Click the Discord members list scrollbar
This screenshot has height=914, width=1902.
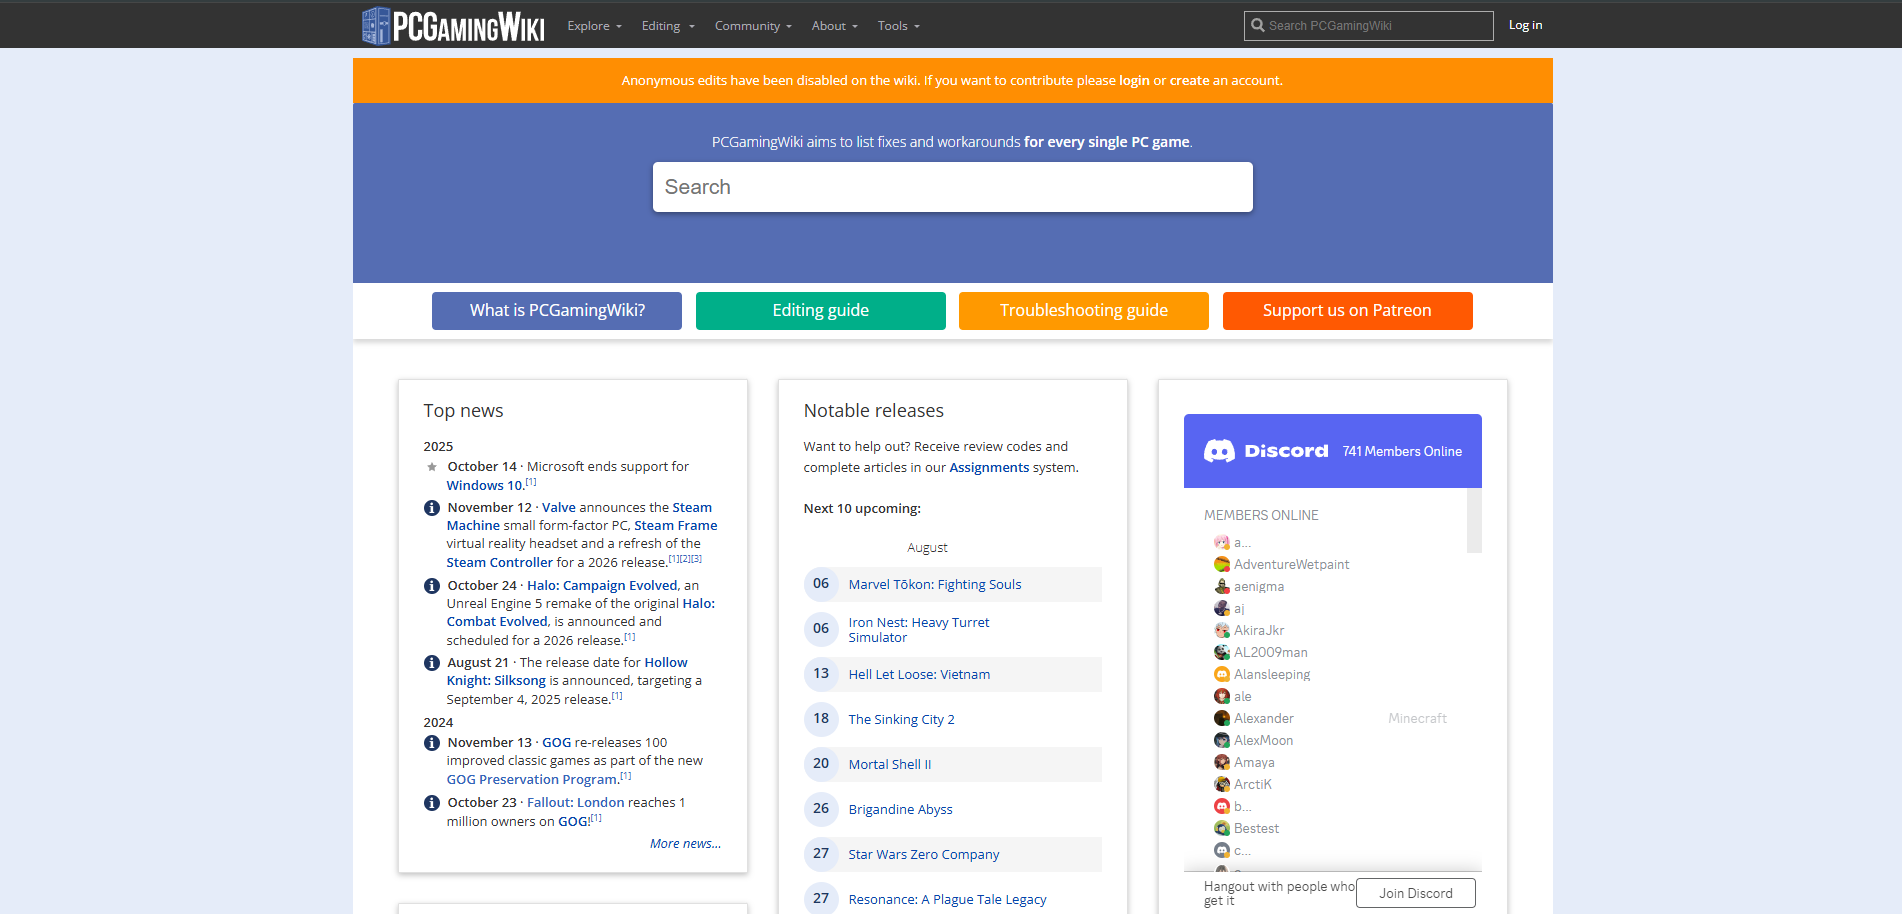point(1474,520)
